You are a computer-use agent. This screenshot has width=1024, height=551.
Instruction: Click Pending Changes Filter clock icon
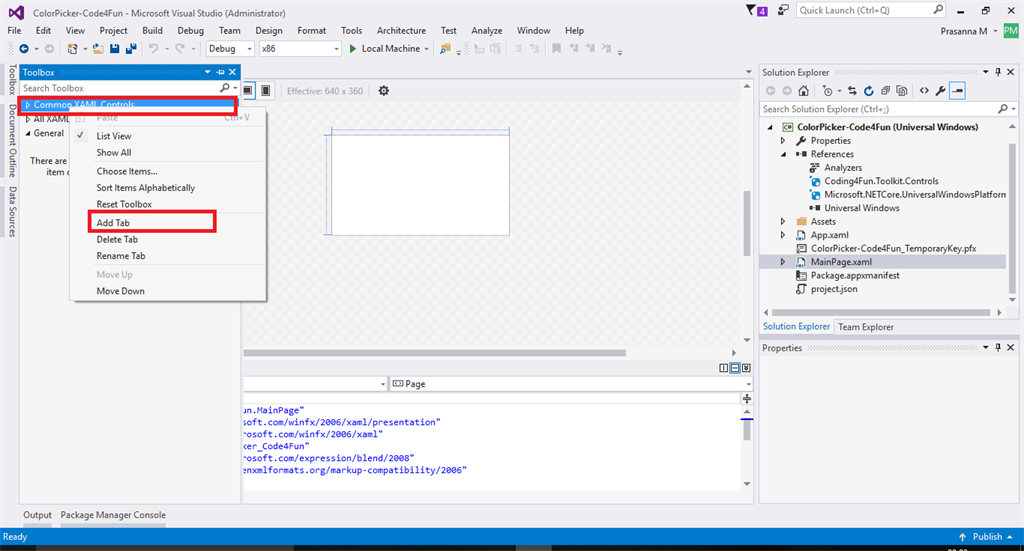coord(827,91)
